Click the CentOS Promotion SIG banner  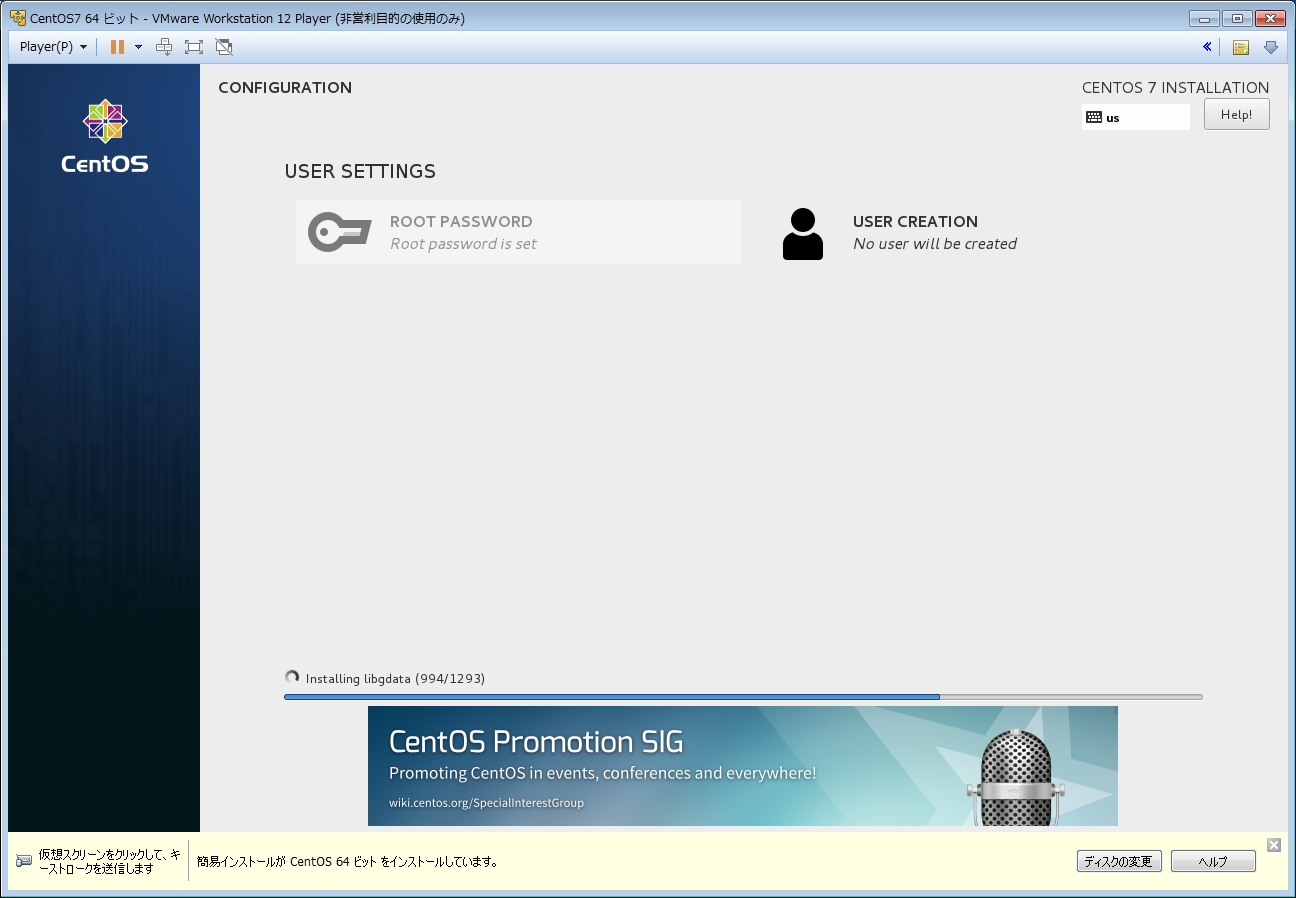coord(742,766)
